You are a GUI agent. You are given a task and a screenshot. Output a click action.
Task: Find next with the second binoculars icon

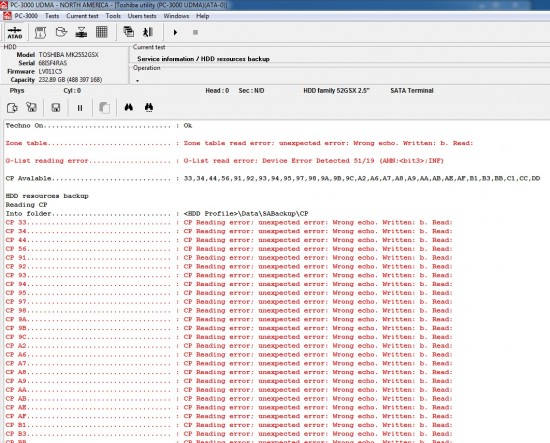(149, 107)
